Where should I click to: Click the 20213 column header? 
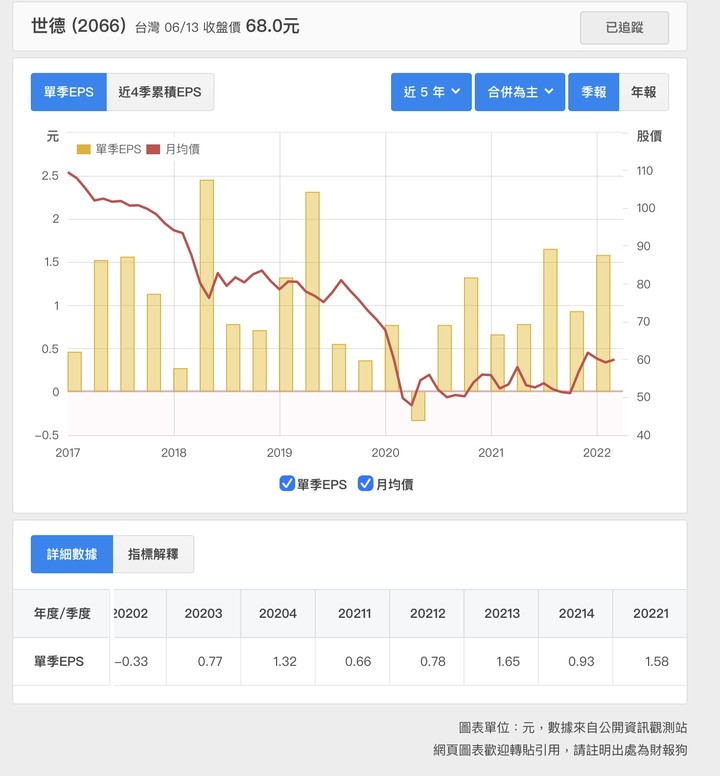pos(502,614)
